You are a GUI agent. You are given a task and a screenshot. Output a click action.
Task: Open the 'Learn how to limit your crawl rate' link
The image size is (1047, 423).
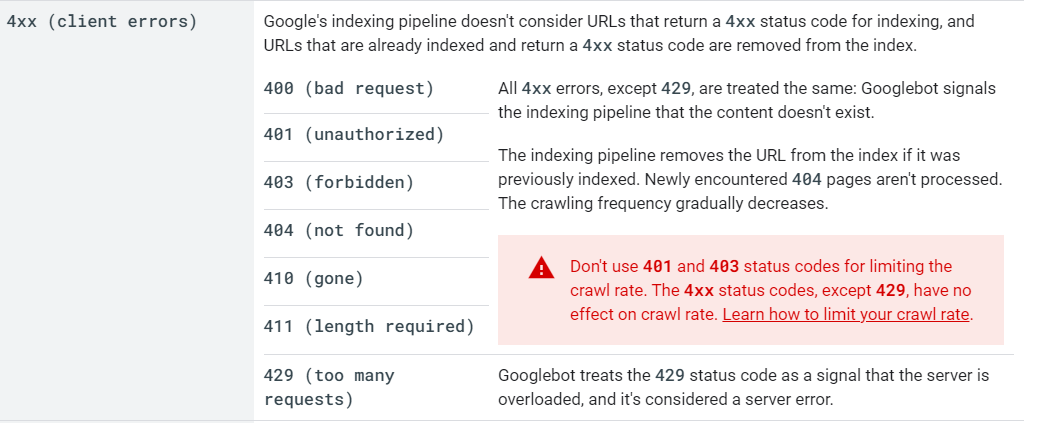845,314
